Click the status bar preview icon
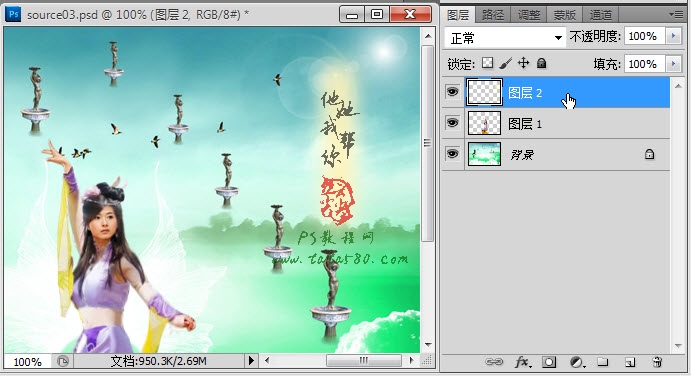The width and height of the screenshot is (691, 376). tap(63, 361)
